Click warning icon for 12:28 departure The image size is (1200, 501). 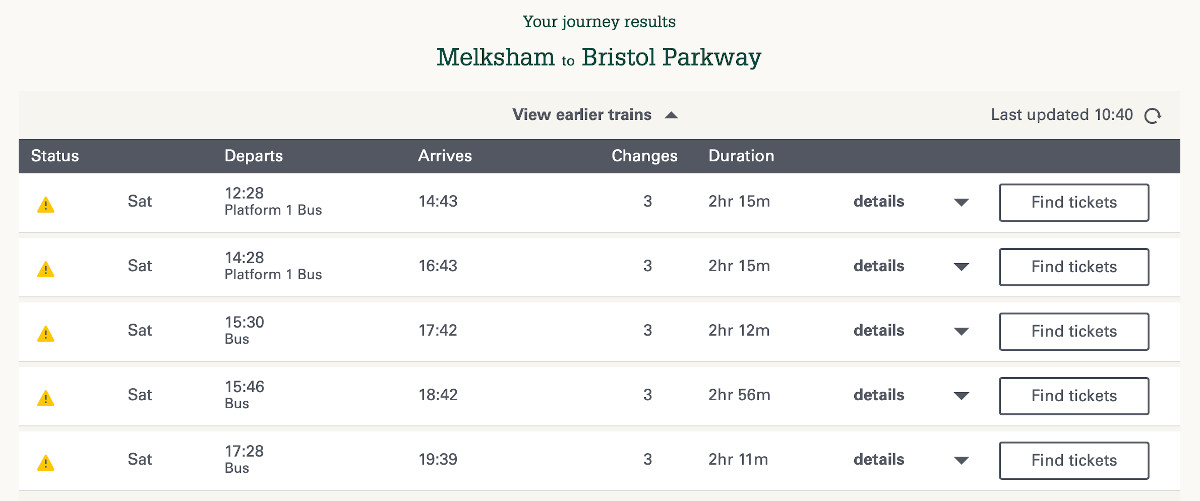[x=46, y=205]
